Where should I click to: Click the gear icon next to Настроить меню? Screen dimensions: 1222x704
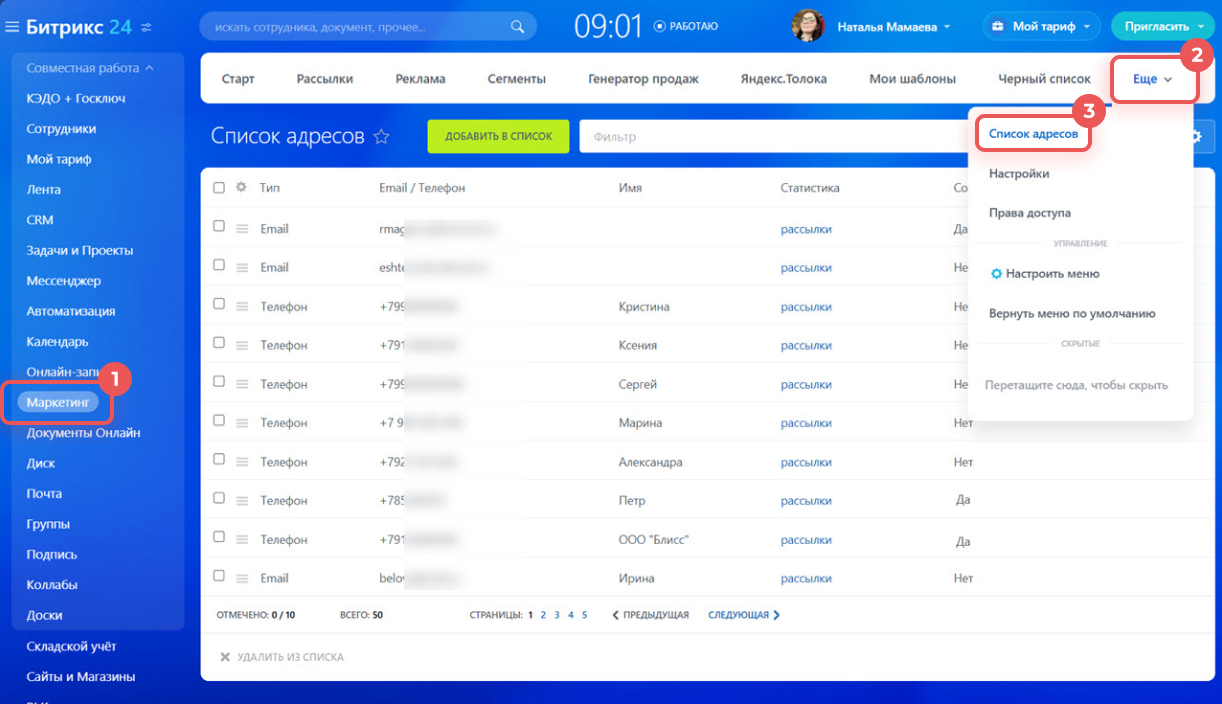pos(996,274)
